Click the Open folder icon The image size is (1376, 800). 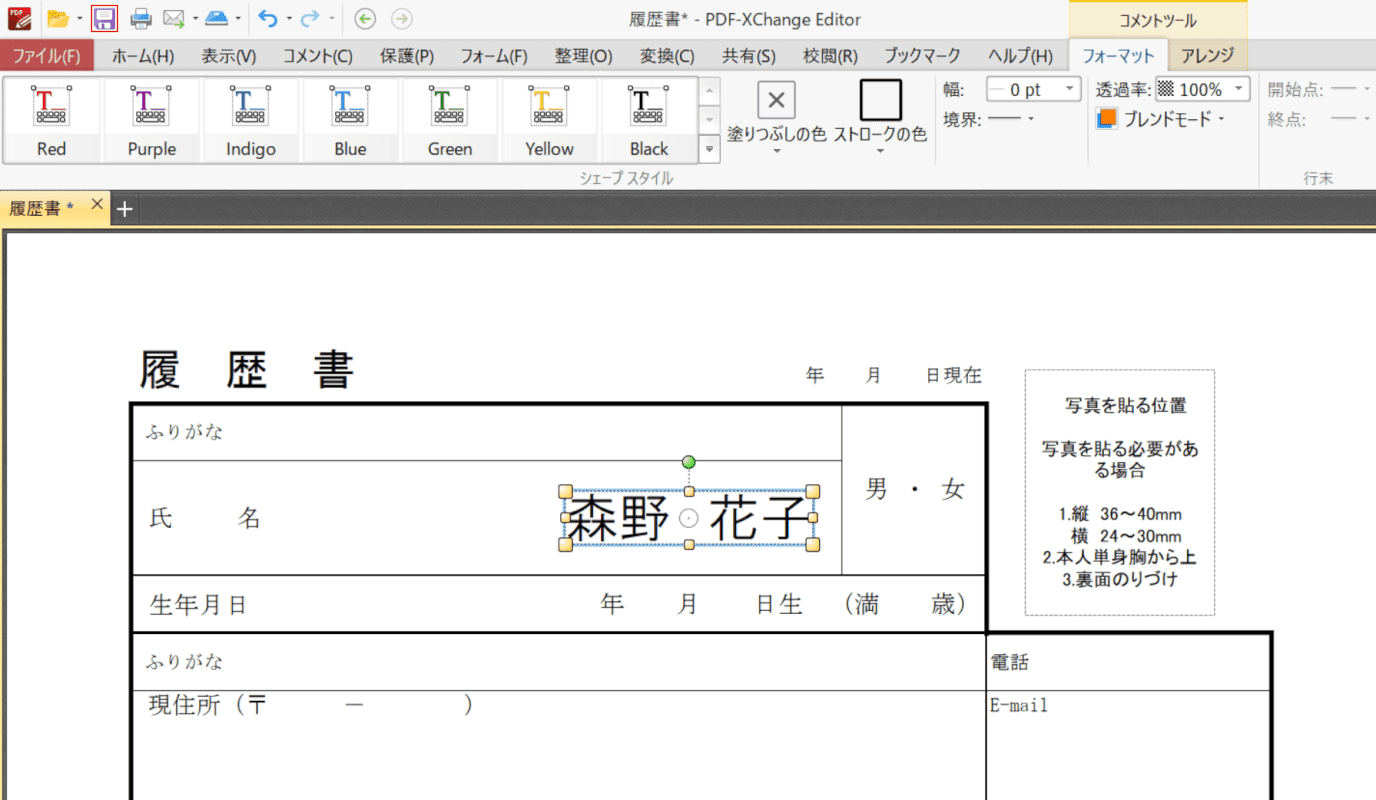click(58, 18)
